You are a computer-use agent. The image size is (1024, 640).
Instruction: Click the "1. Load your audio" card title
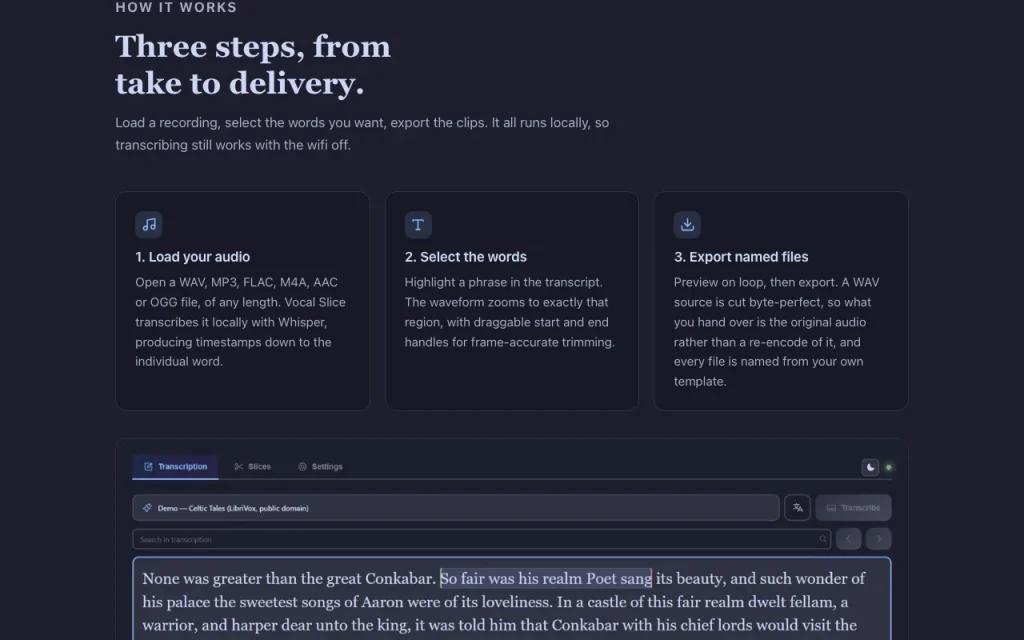[x=193, y=257]
